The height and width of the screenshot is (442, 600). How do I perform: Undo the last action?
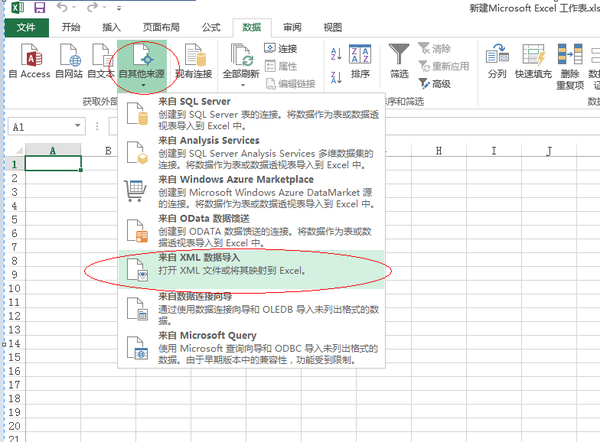pos(62,7)
